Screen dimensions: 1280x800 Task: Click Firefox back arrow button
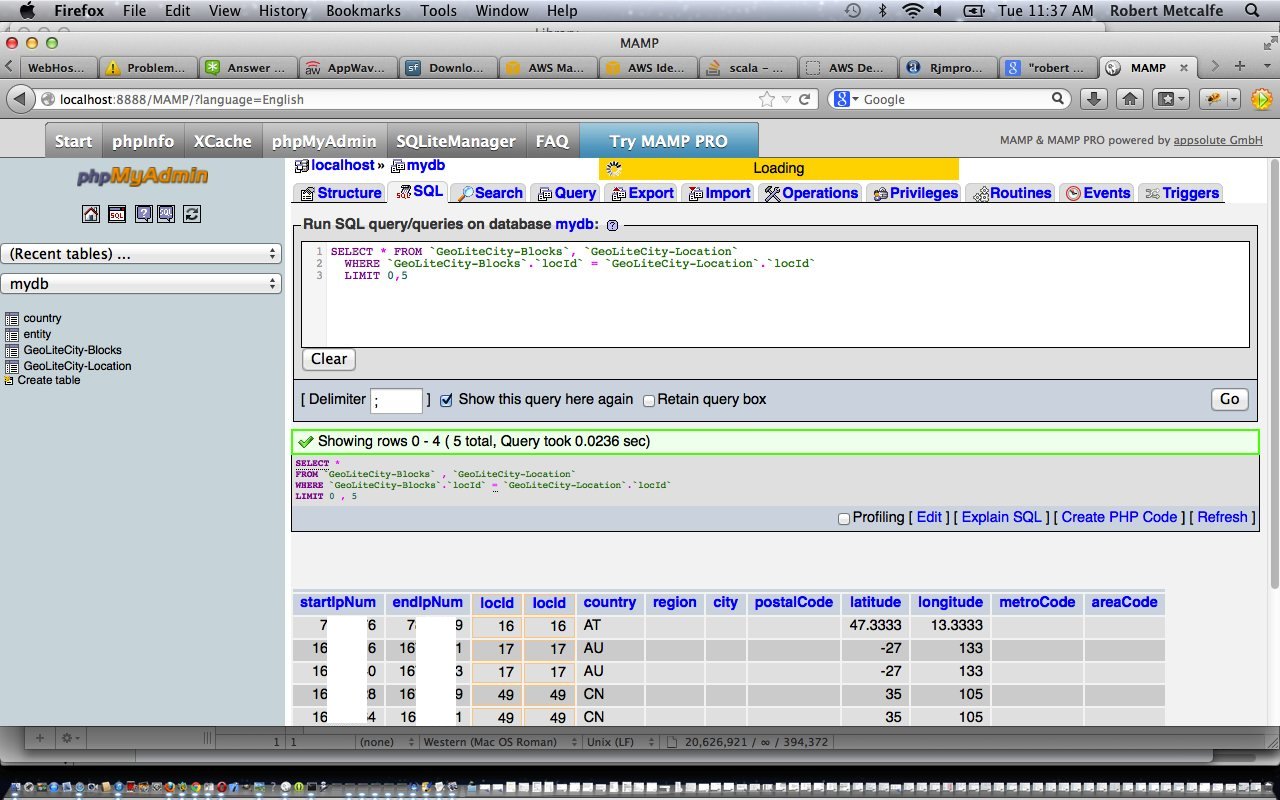(x=20, y=99)
